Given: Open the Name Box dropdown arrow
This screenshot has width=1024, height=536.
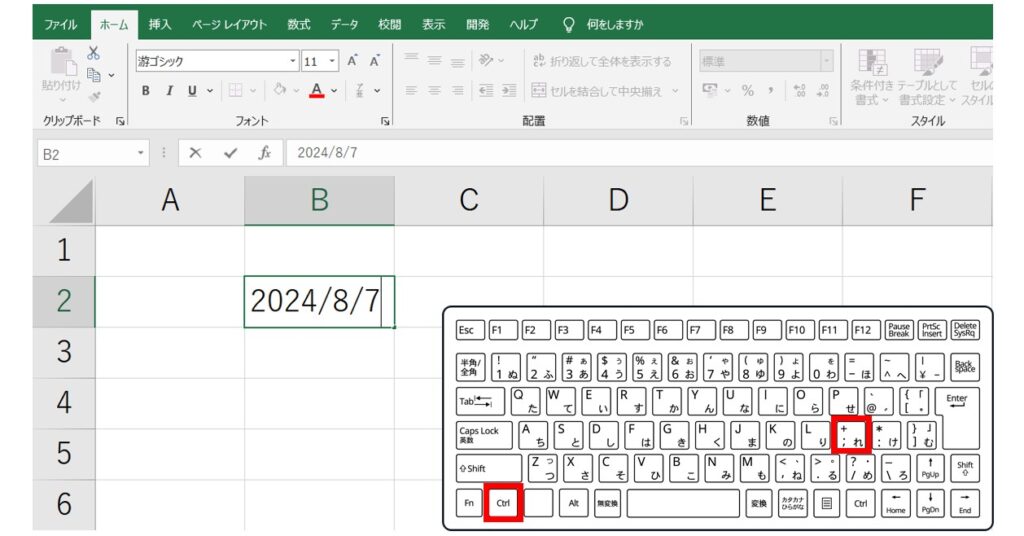Looking at the screenshot, I should tap(141, 153).
